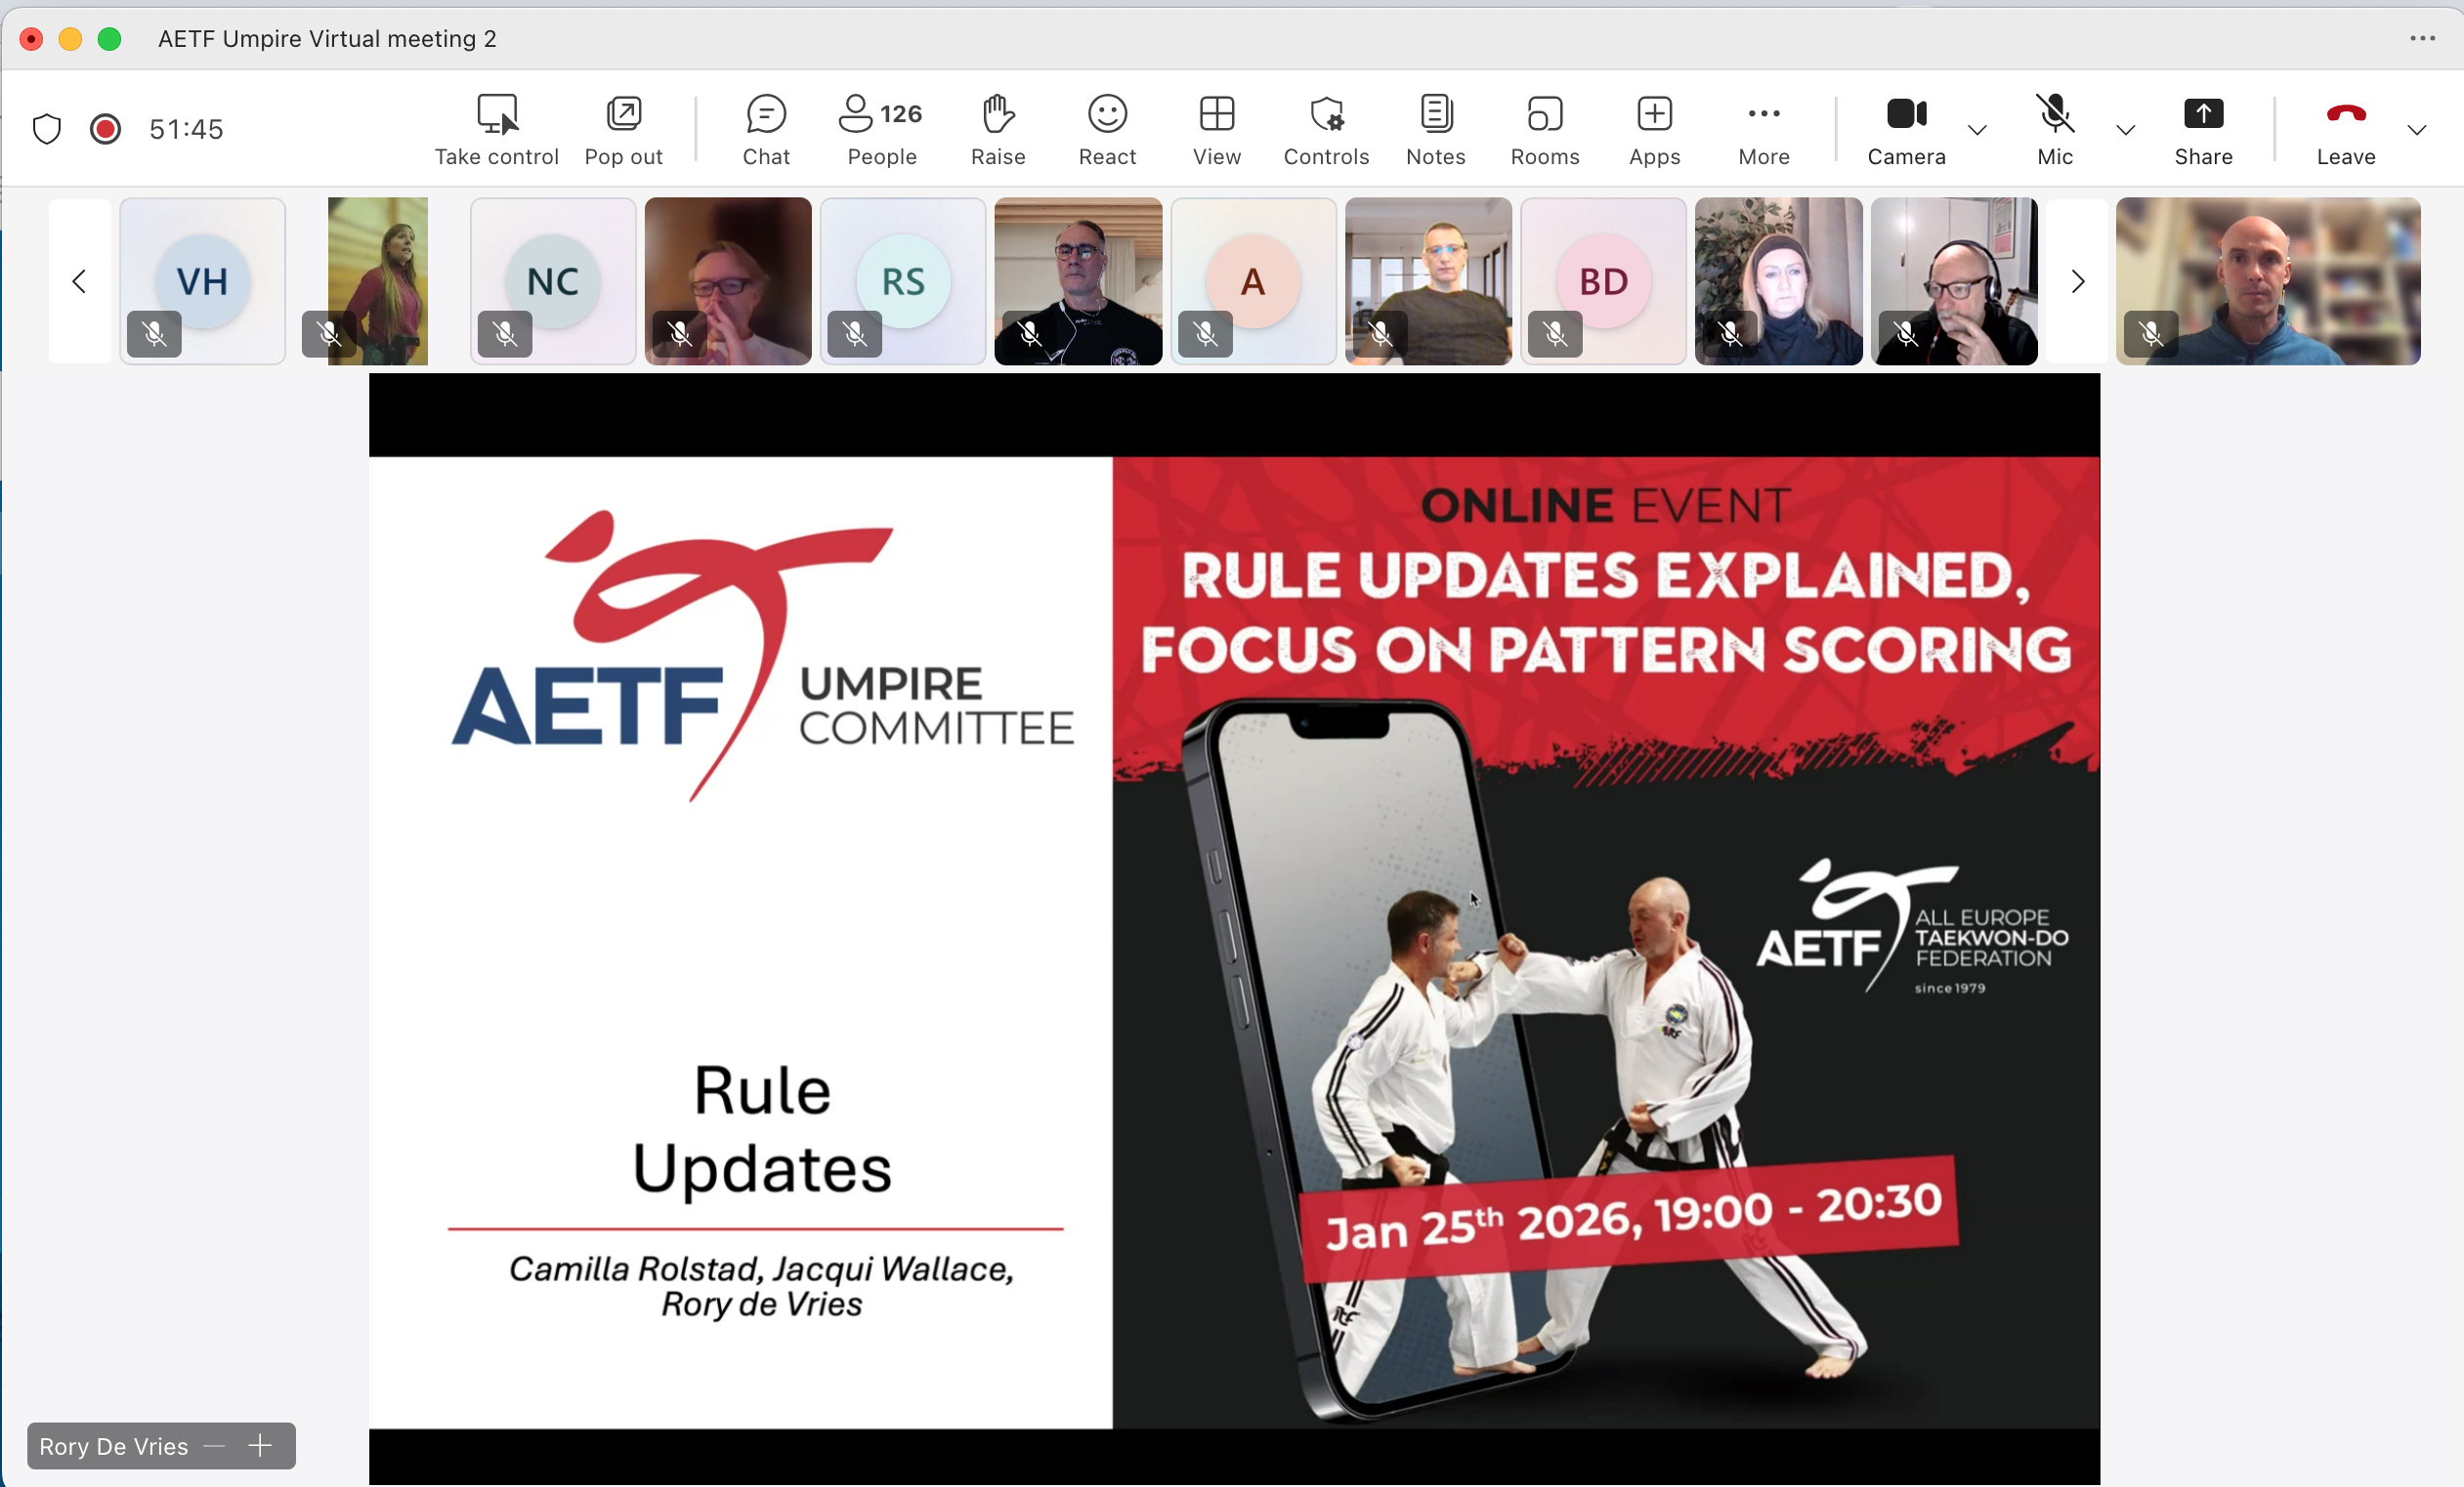Zoom in shared content with plus
This screenshot has height=1487, width=2464.
click(260, 1446)
